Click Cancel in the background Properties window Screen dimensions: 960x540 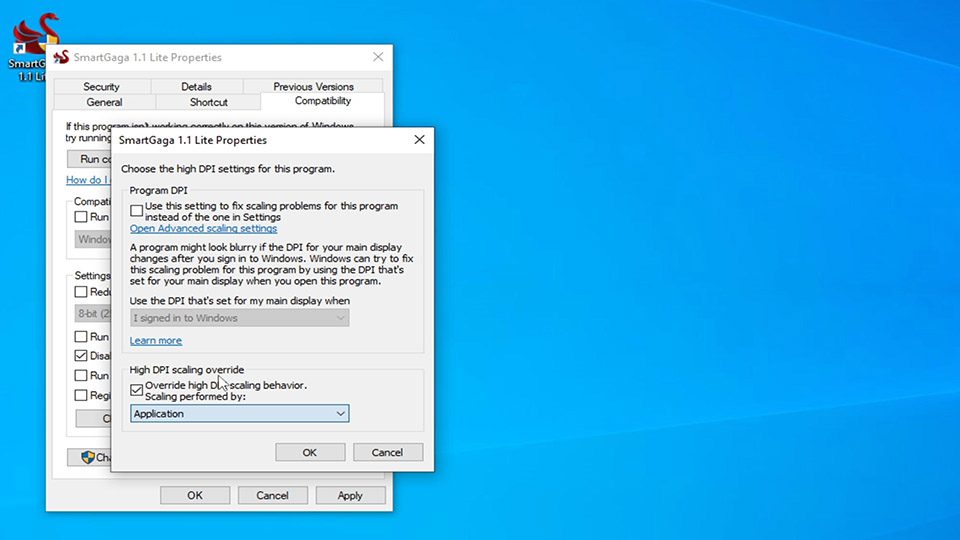pos(272,495)
